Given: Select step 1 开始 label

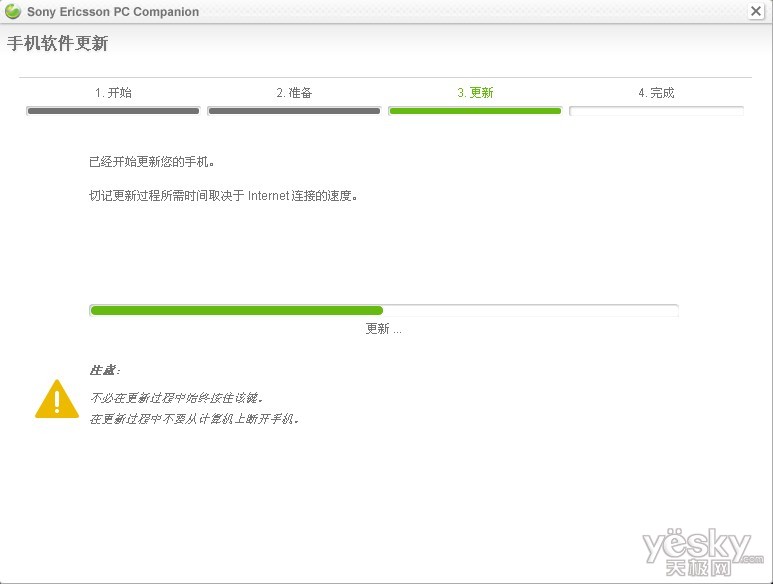Looking at the screenshot, I should click(x=113, y=93).
